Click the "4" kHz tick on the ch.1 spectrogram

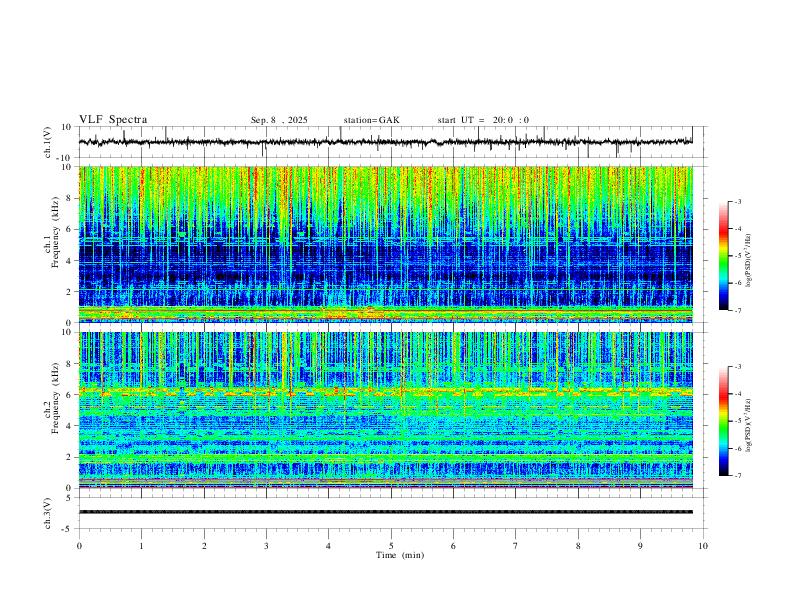pos(70,261)
